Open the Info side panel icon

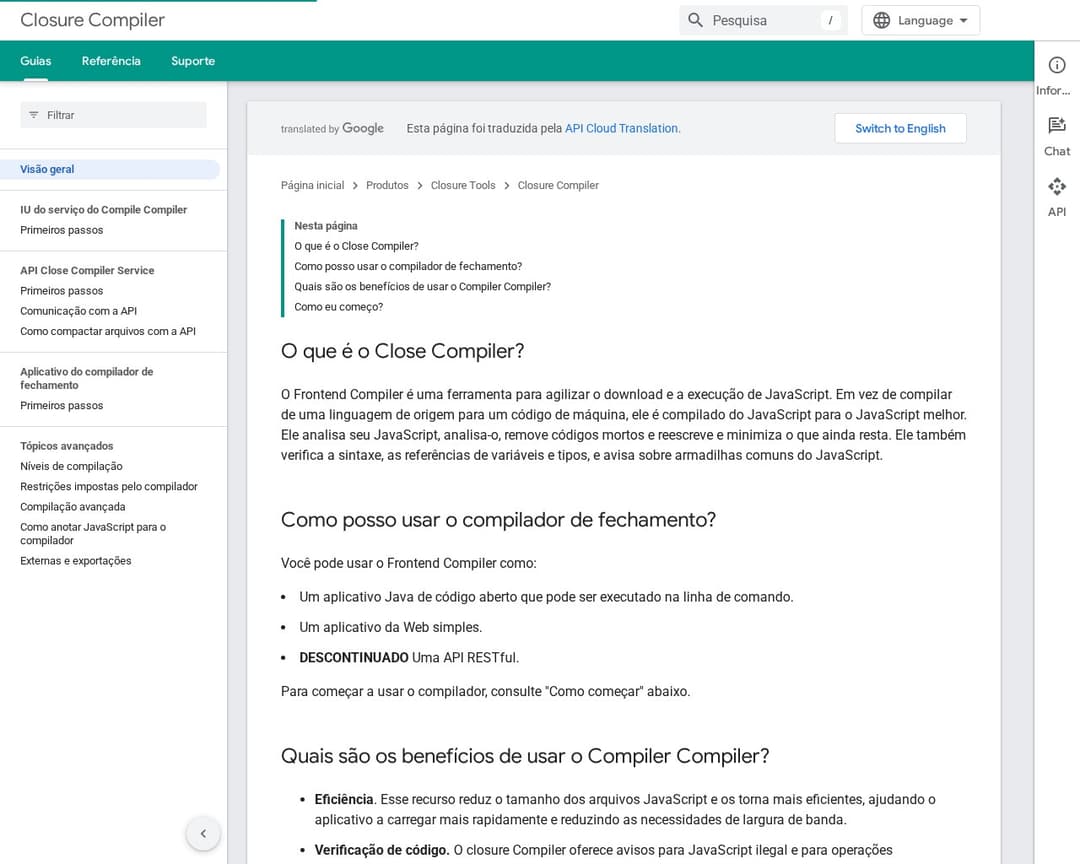[x=1057, y=65]
